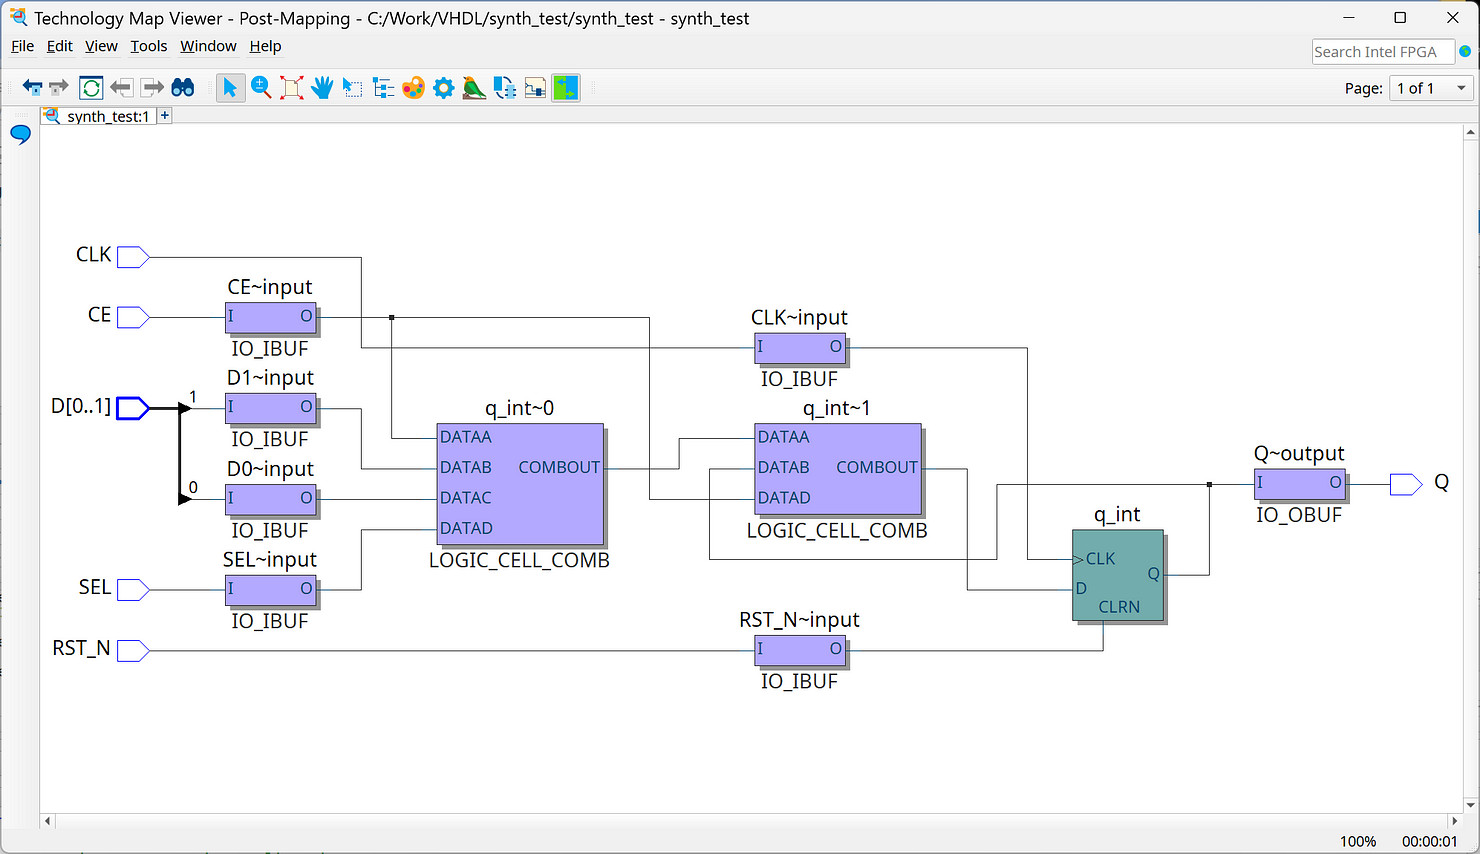The image size is (1480, 854).
Task: Select the Zoom tool magnifier
Action: click(261, 88)
